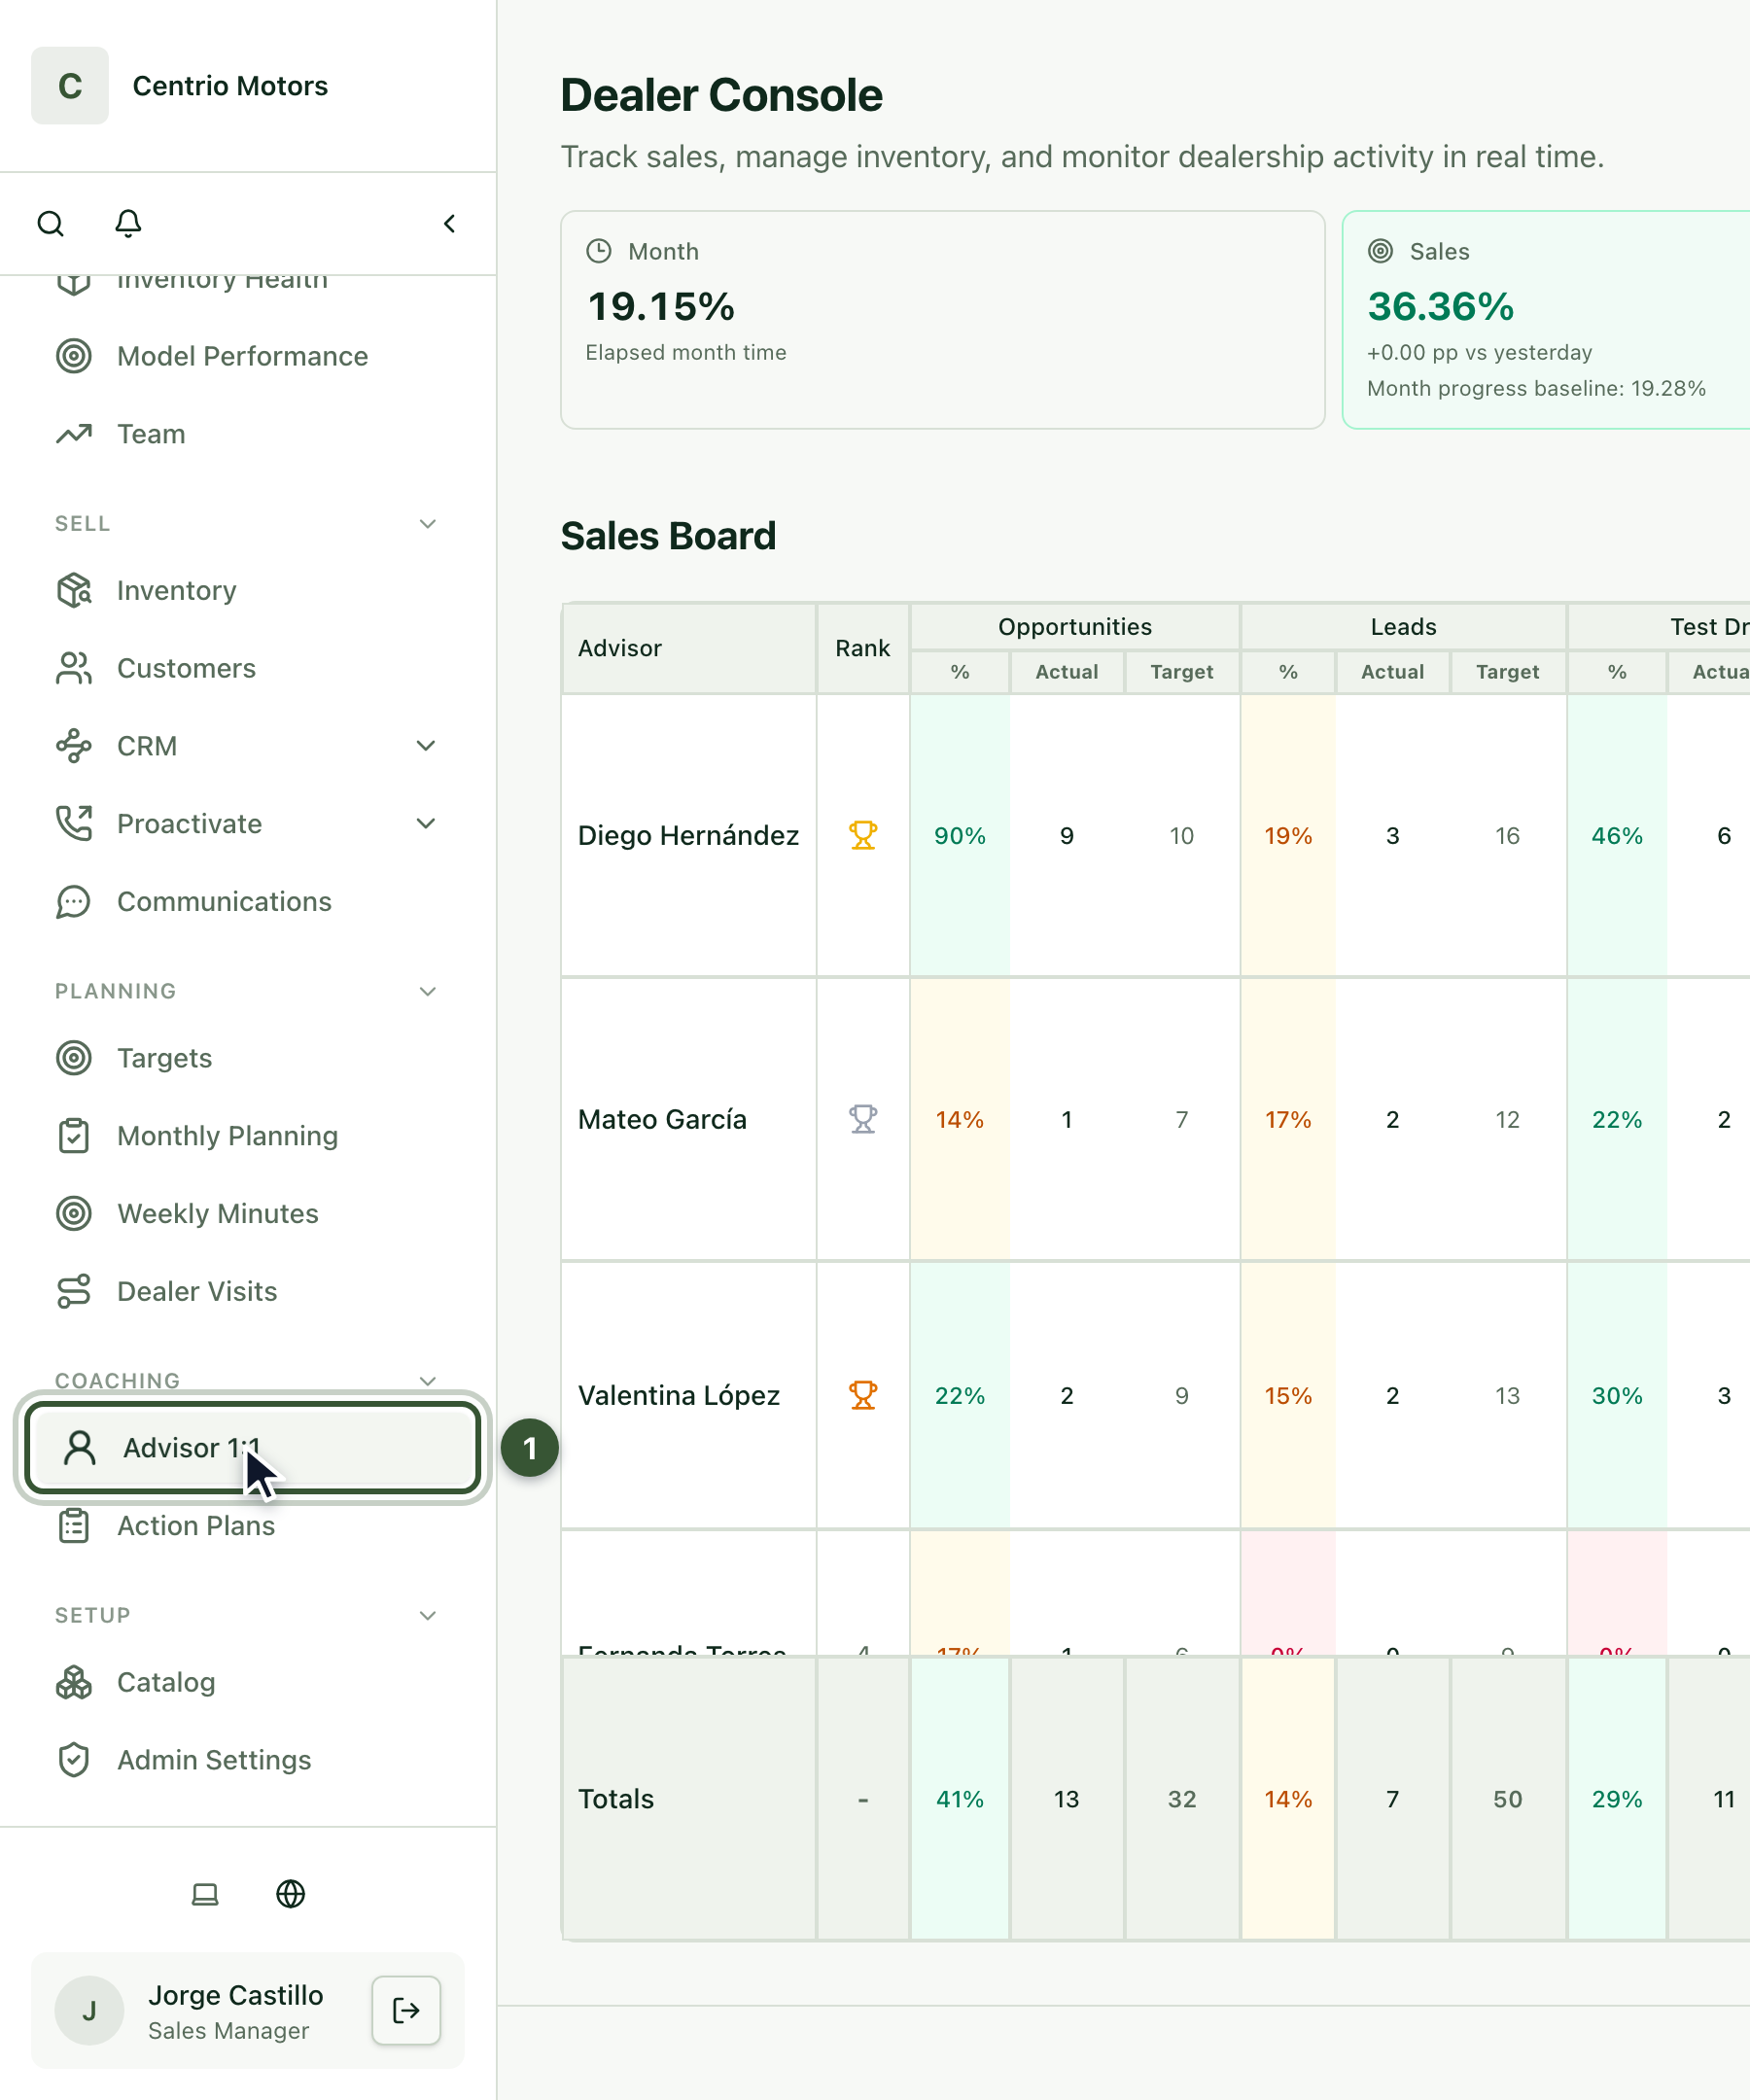Click the Admin Settings shield icon
The height and width of the screenshot is (2100, 1750).
[x=74, y=1760]
